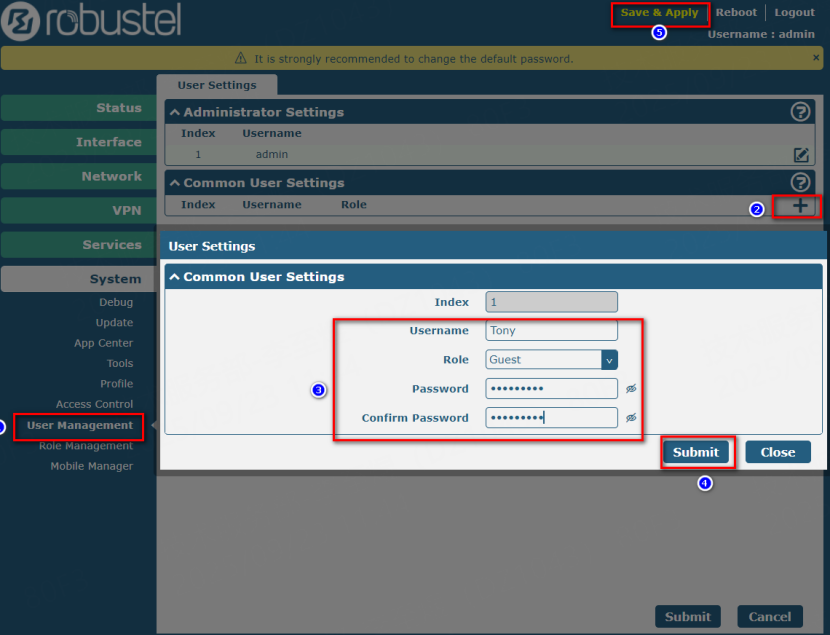Screen dimensions: 830x635
Task: Dismiss the default password warning banner
Action: 816,58
